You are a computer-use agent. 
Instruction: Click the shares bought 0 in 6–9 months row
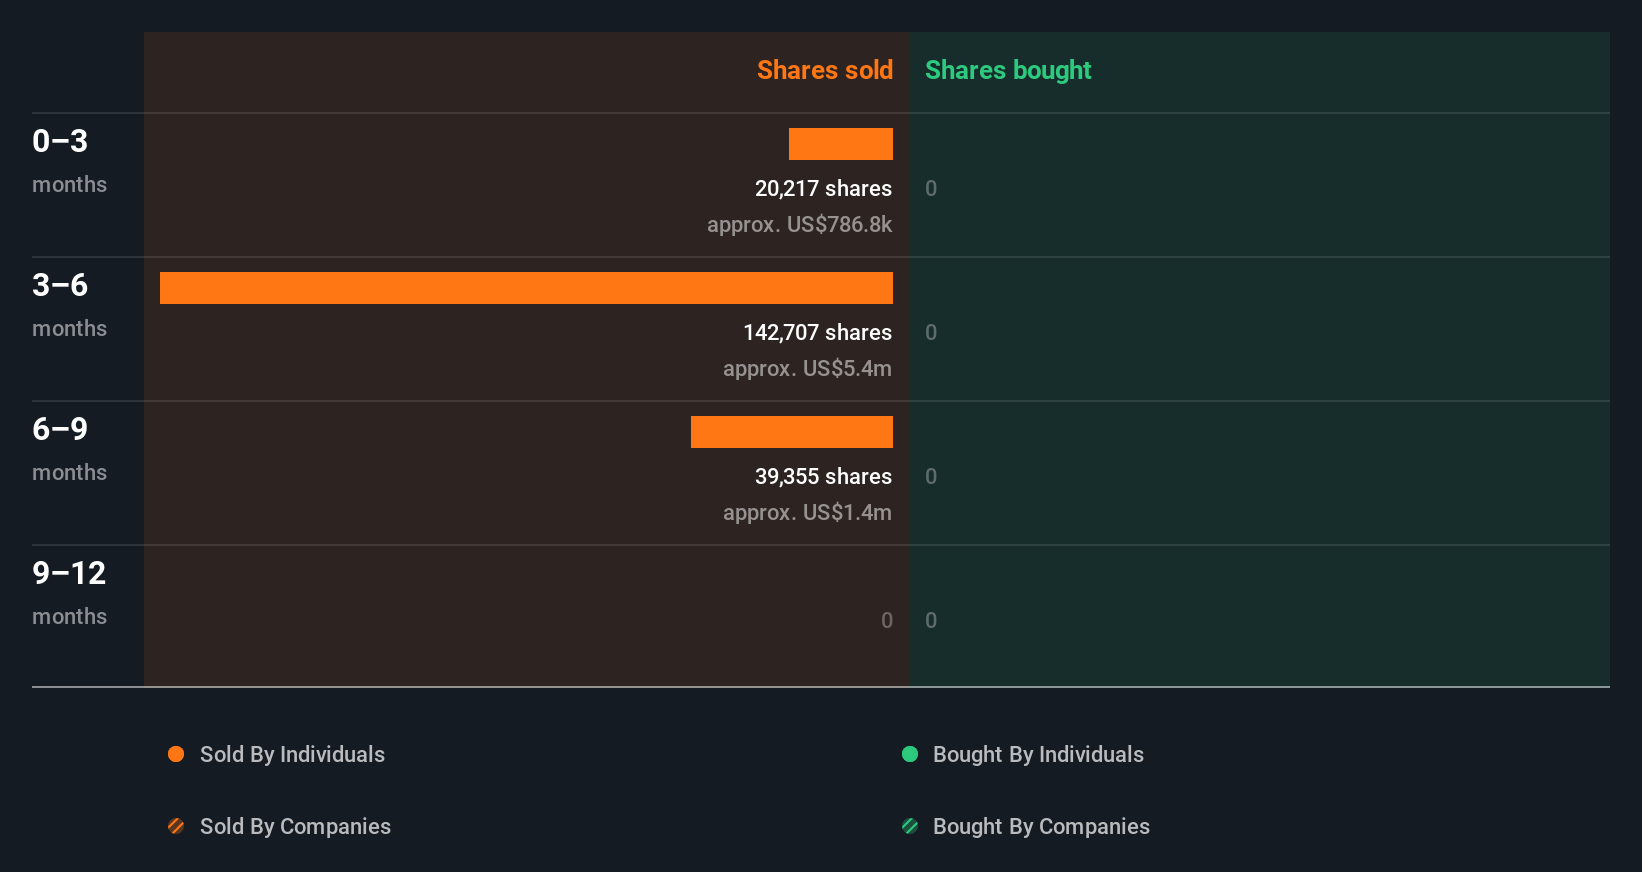pyautogui.click(x=931, y=476)
